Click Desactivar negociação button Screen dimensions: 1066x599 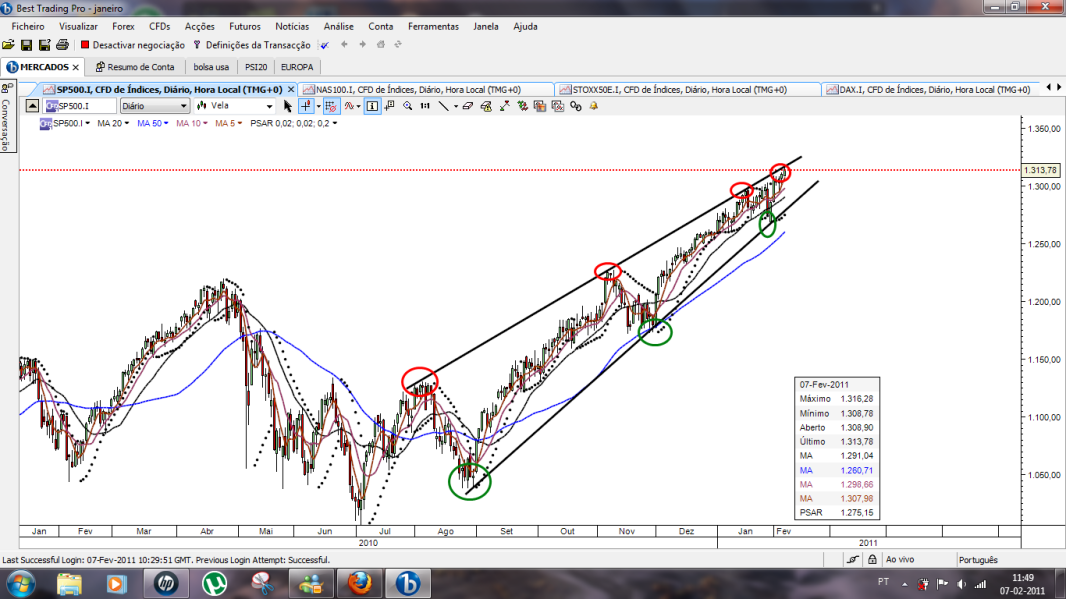[133, 45]
